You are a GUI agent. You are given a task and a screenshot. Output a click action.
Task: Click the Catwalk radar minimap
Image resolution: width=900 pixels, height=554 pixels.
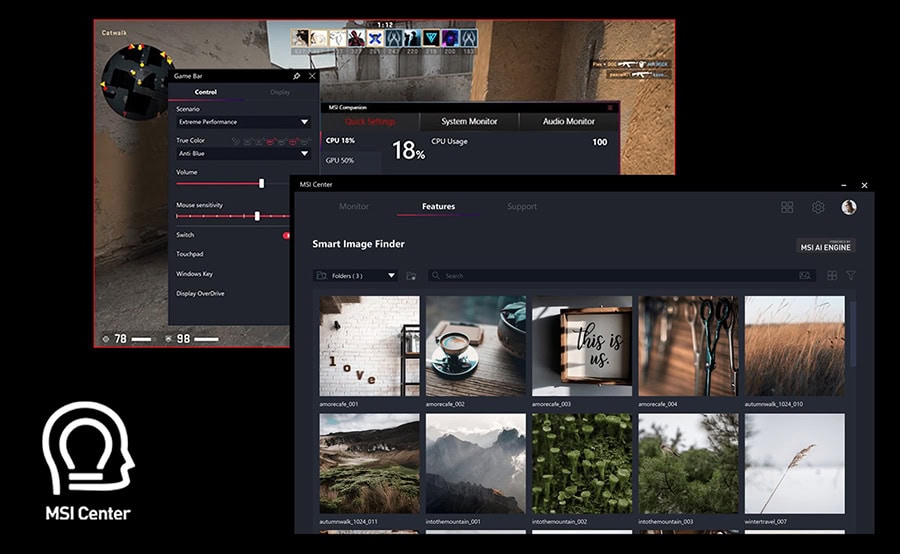(x=137, y=82)
